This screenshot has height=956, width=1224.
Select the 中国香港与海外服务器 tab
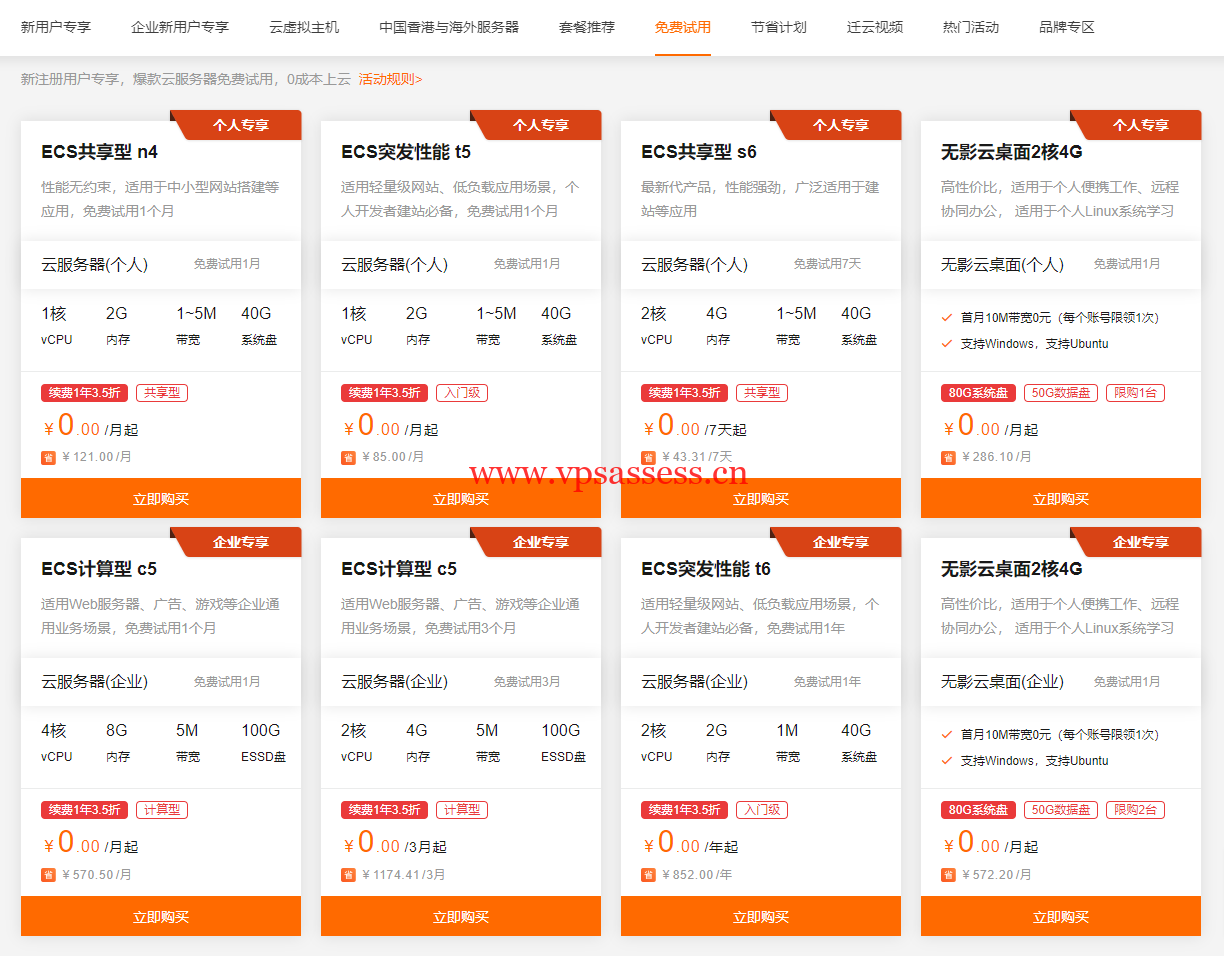click(449, 27)
